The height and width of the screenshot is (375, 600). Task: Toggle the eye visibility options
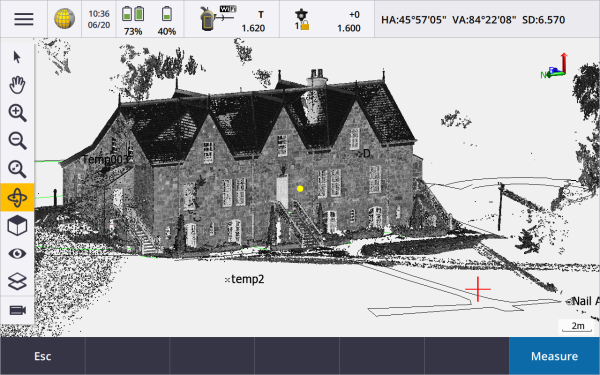(x=17, y=254)
